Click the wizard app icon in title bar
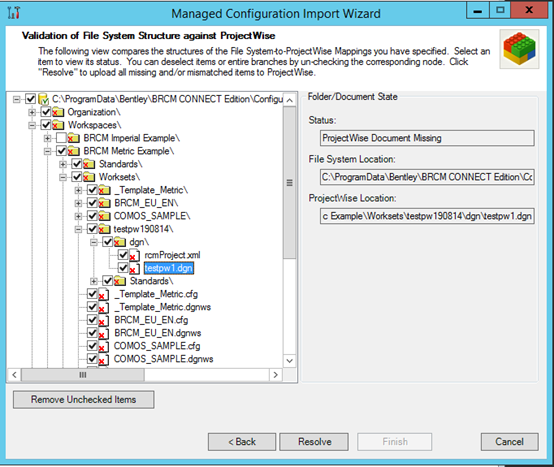Image resolution: width=554 pixels, height=467 pixels. coord(14,13)
